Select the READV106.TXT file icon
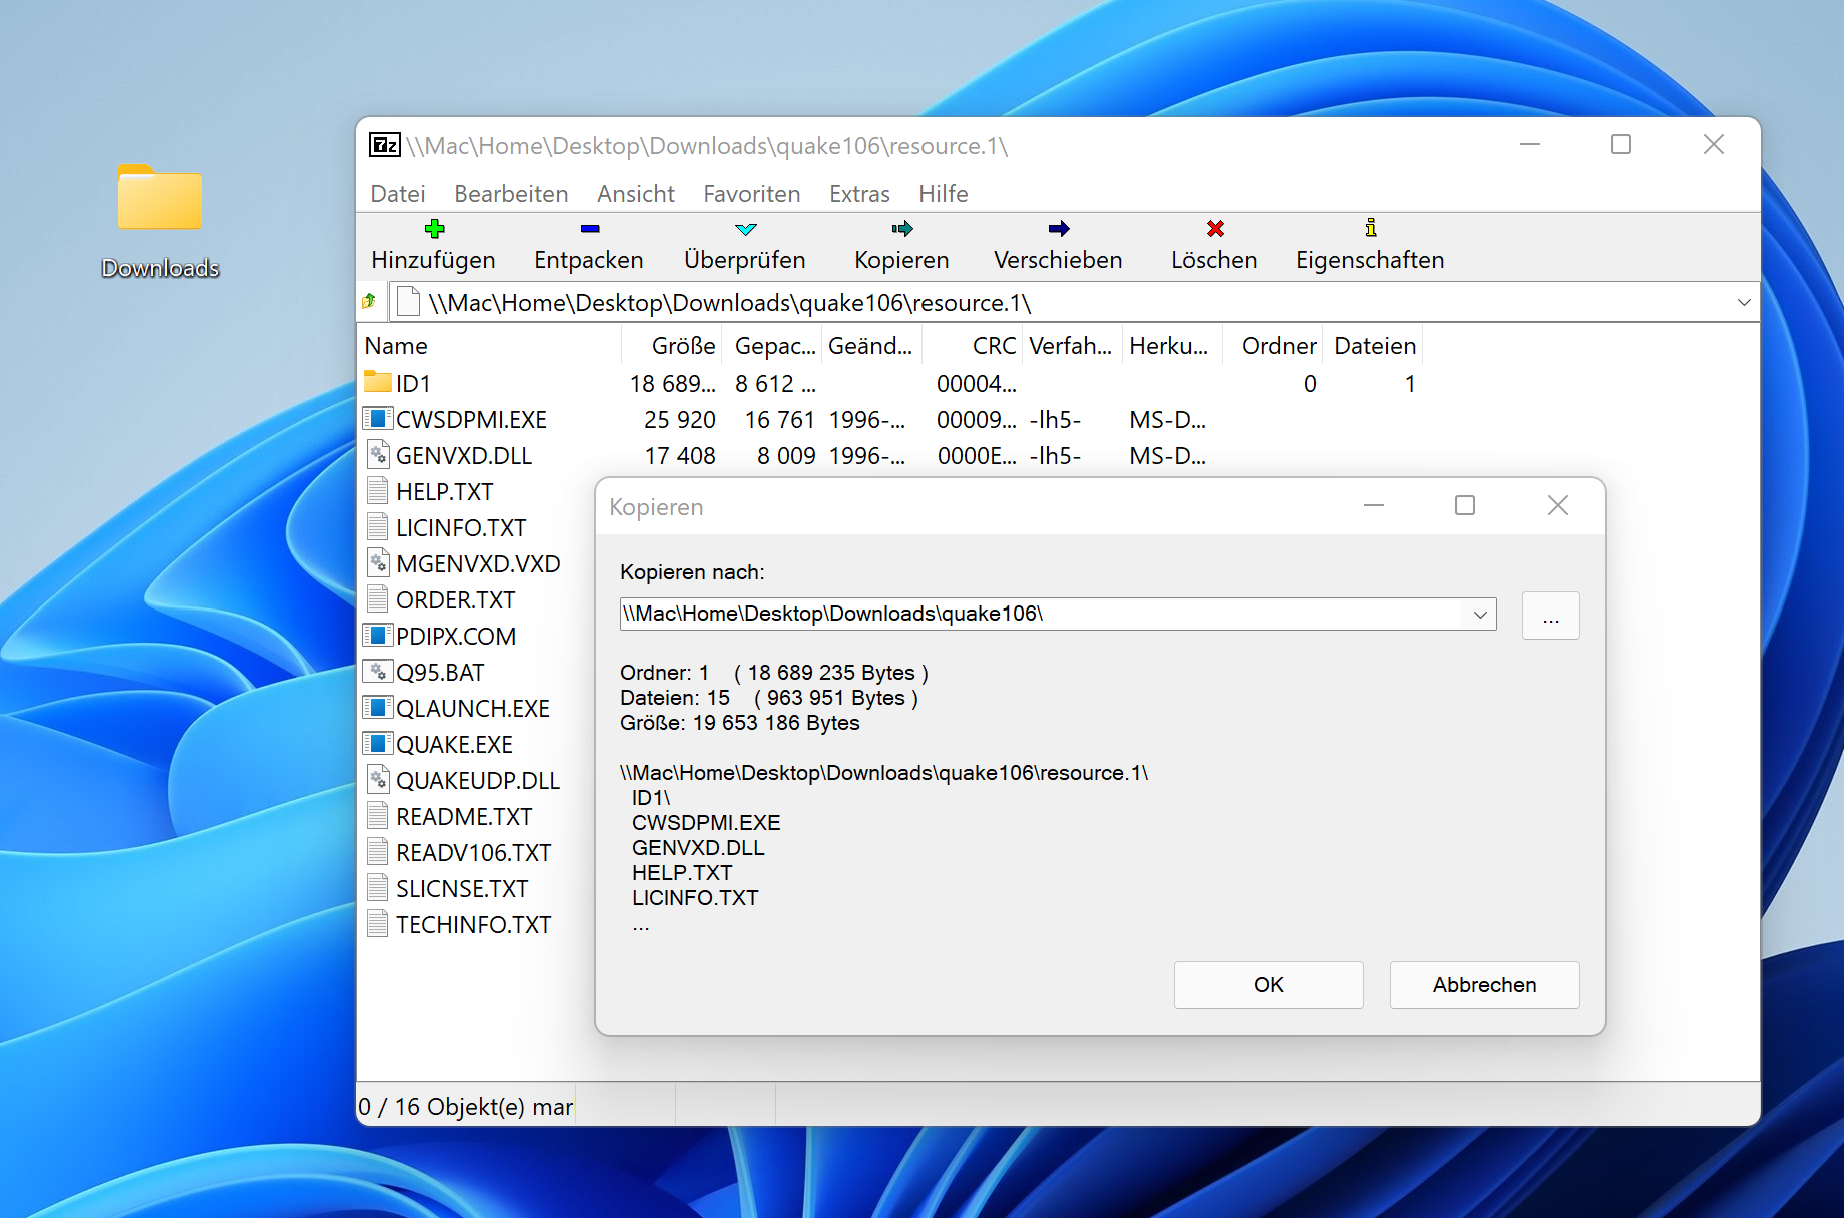Viewport: 1844px width, 1218px height. 377,852
